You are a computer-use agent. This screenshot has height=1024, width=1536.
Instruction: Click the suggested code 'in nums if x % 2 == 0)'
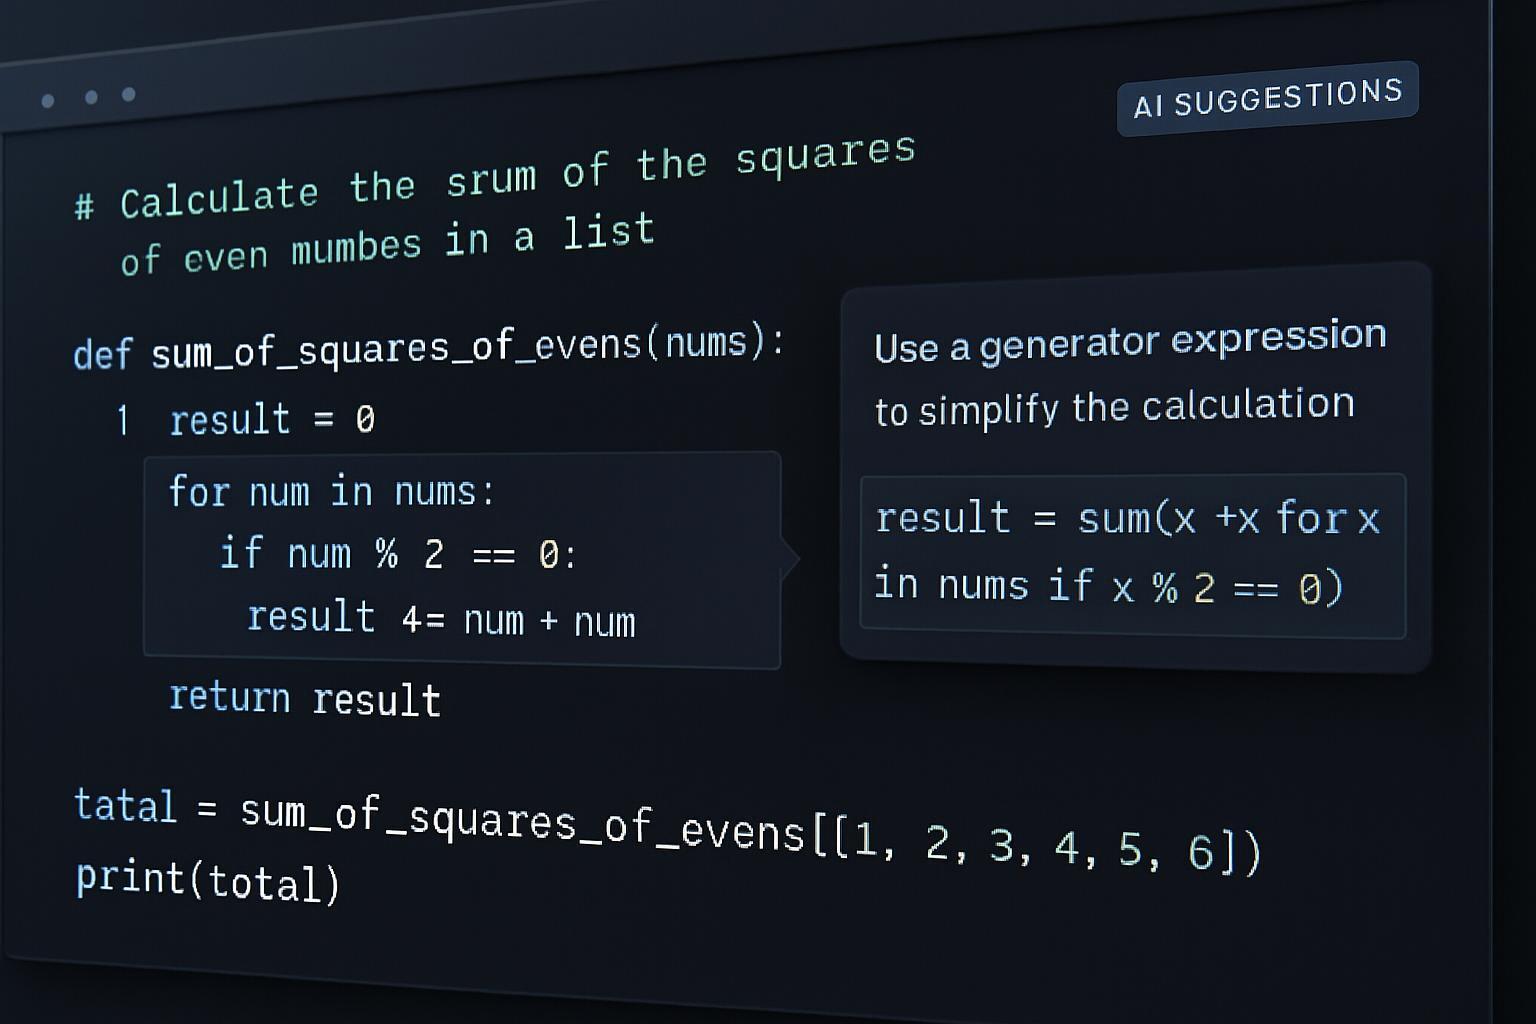(1108, 586)
